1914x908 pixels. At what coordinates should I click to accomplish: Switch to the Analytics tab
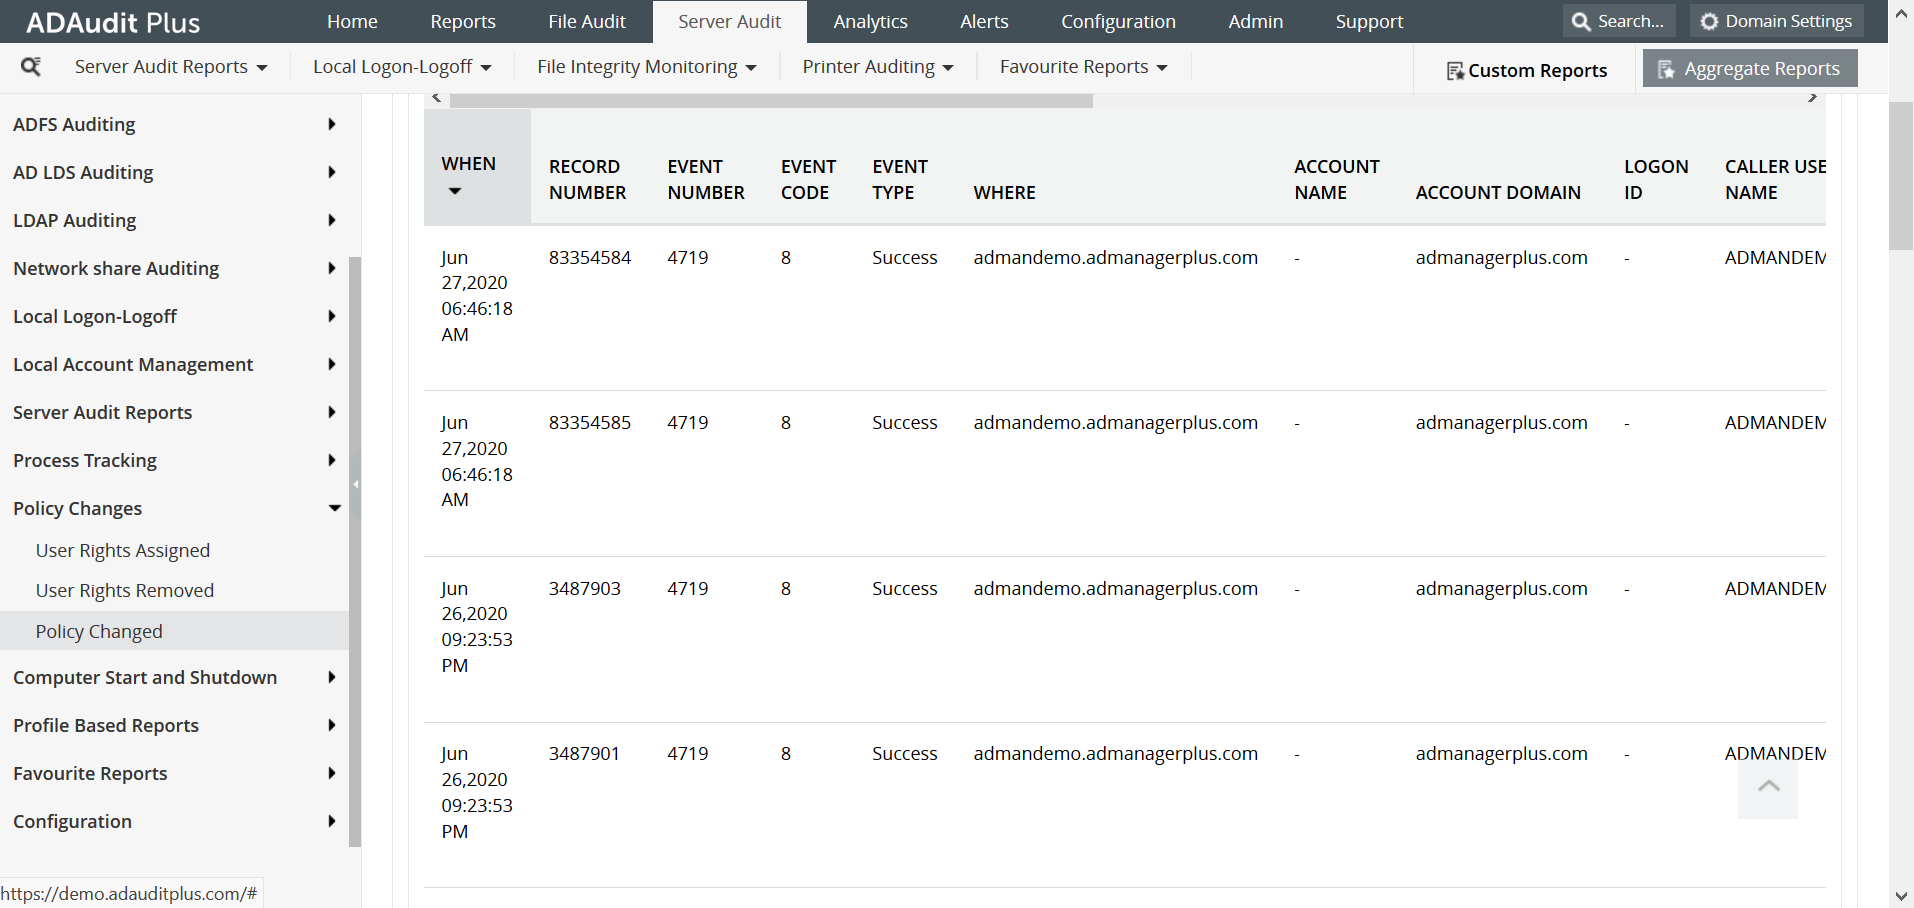click(x=870, y=21)
